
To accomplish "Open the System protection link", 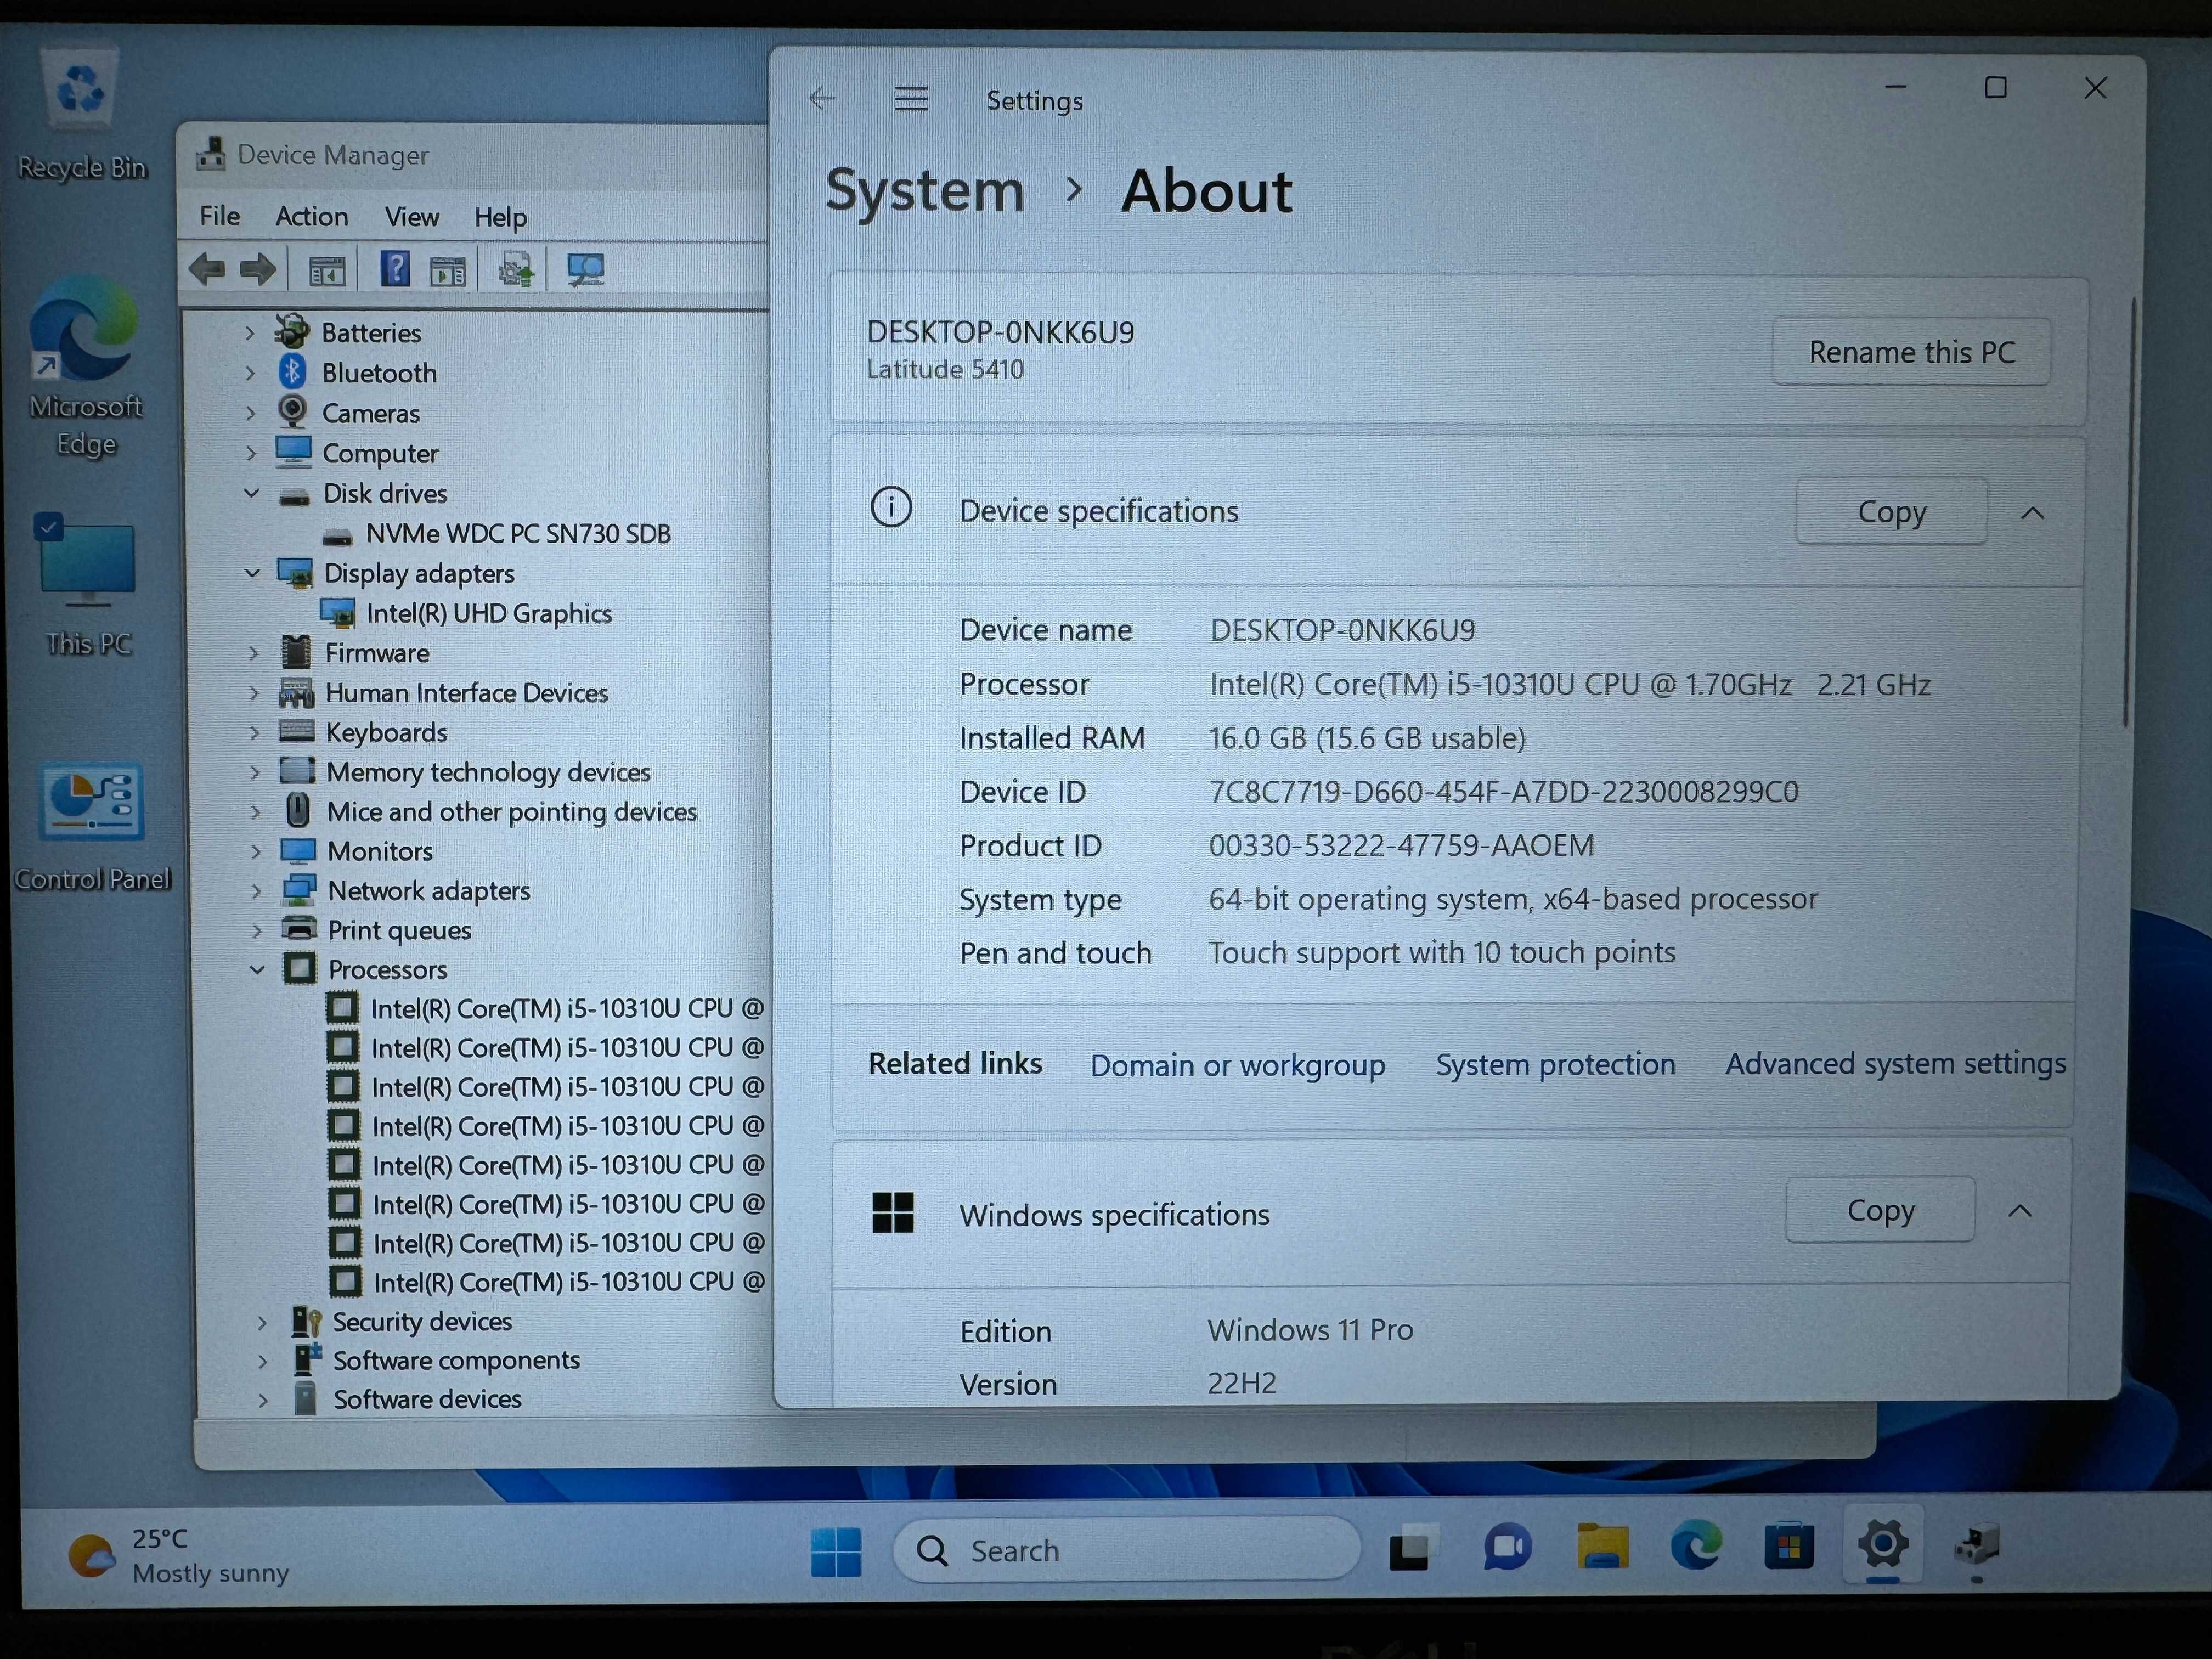I will pos(1555,1064).
